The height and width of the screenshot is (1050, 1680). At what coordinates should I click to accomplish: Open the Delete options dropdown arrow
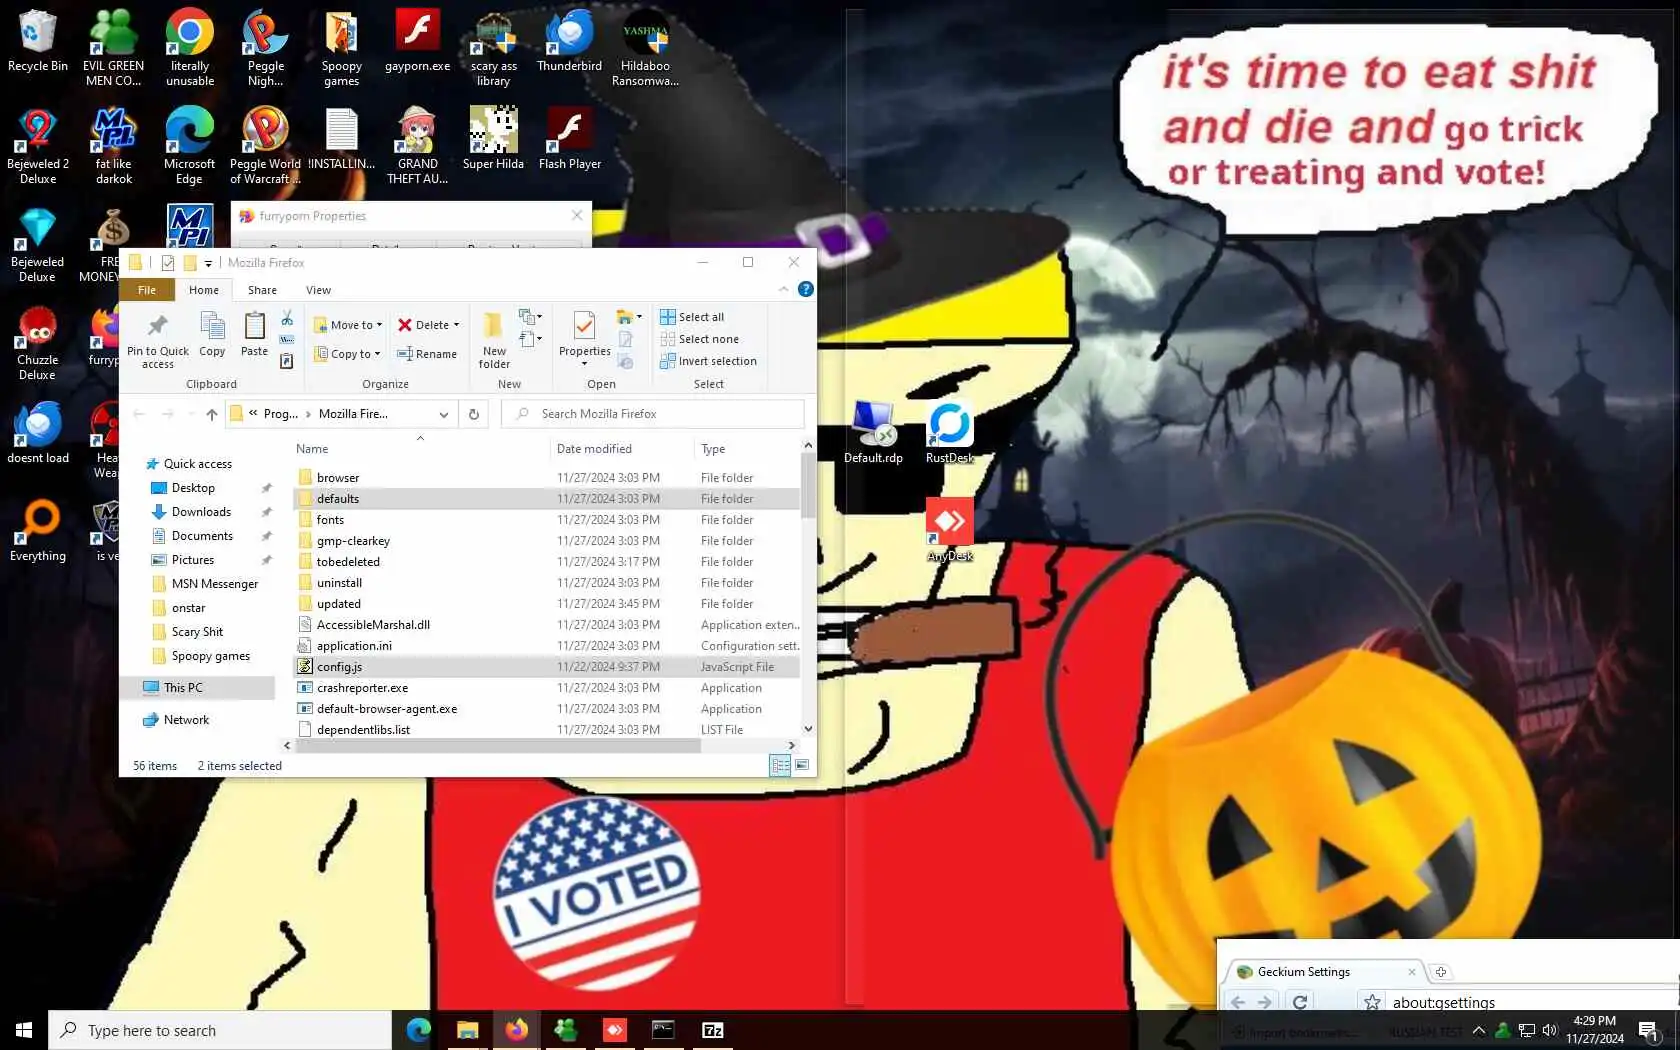[456, 325]
